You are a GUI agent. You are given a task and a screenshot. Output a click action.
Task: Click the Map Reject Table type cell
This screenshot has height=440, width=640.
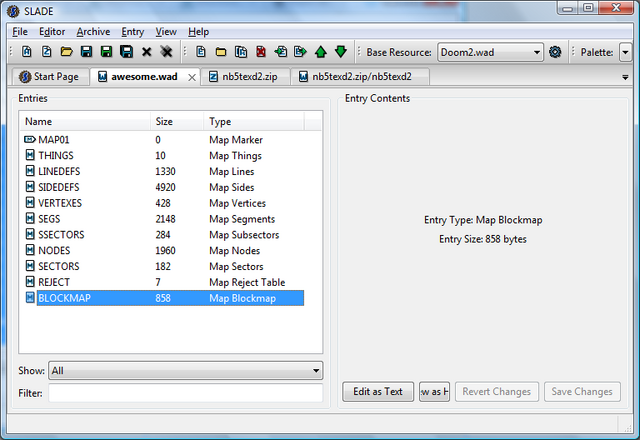click(x=247, y=282)
